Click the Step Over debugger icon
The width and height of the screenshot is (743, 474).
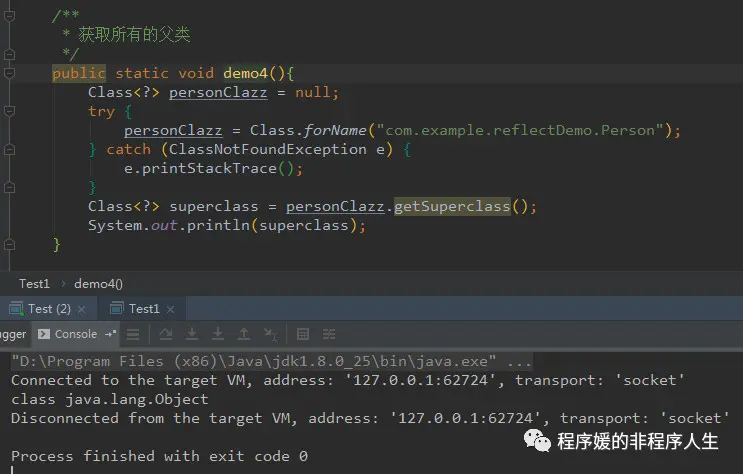pyautogui.click(x=166, y=335)
